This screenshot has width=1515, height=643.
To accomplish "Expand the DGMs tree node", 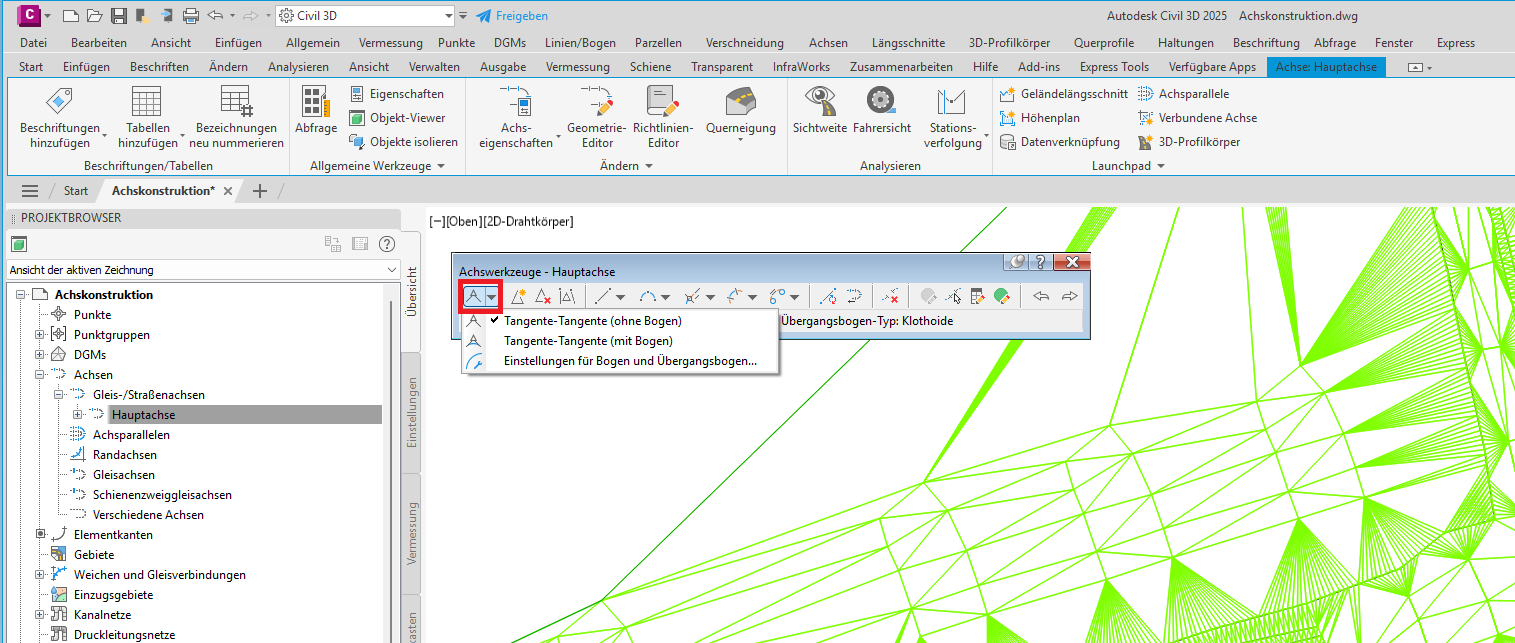I will coord(40,355).
